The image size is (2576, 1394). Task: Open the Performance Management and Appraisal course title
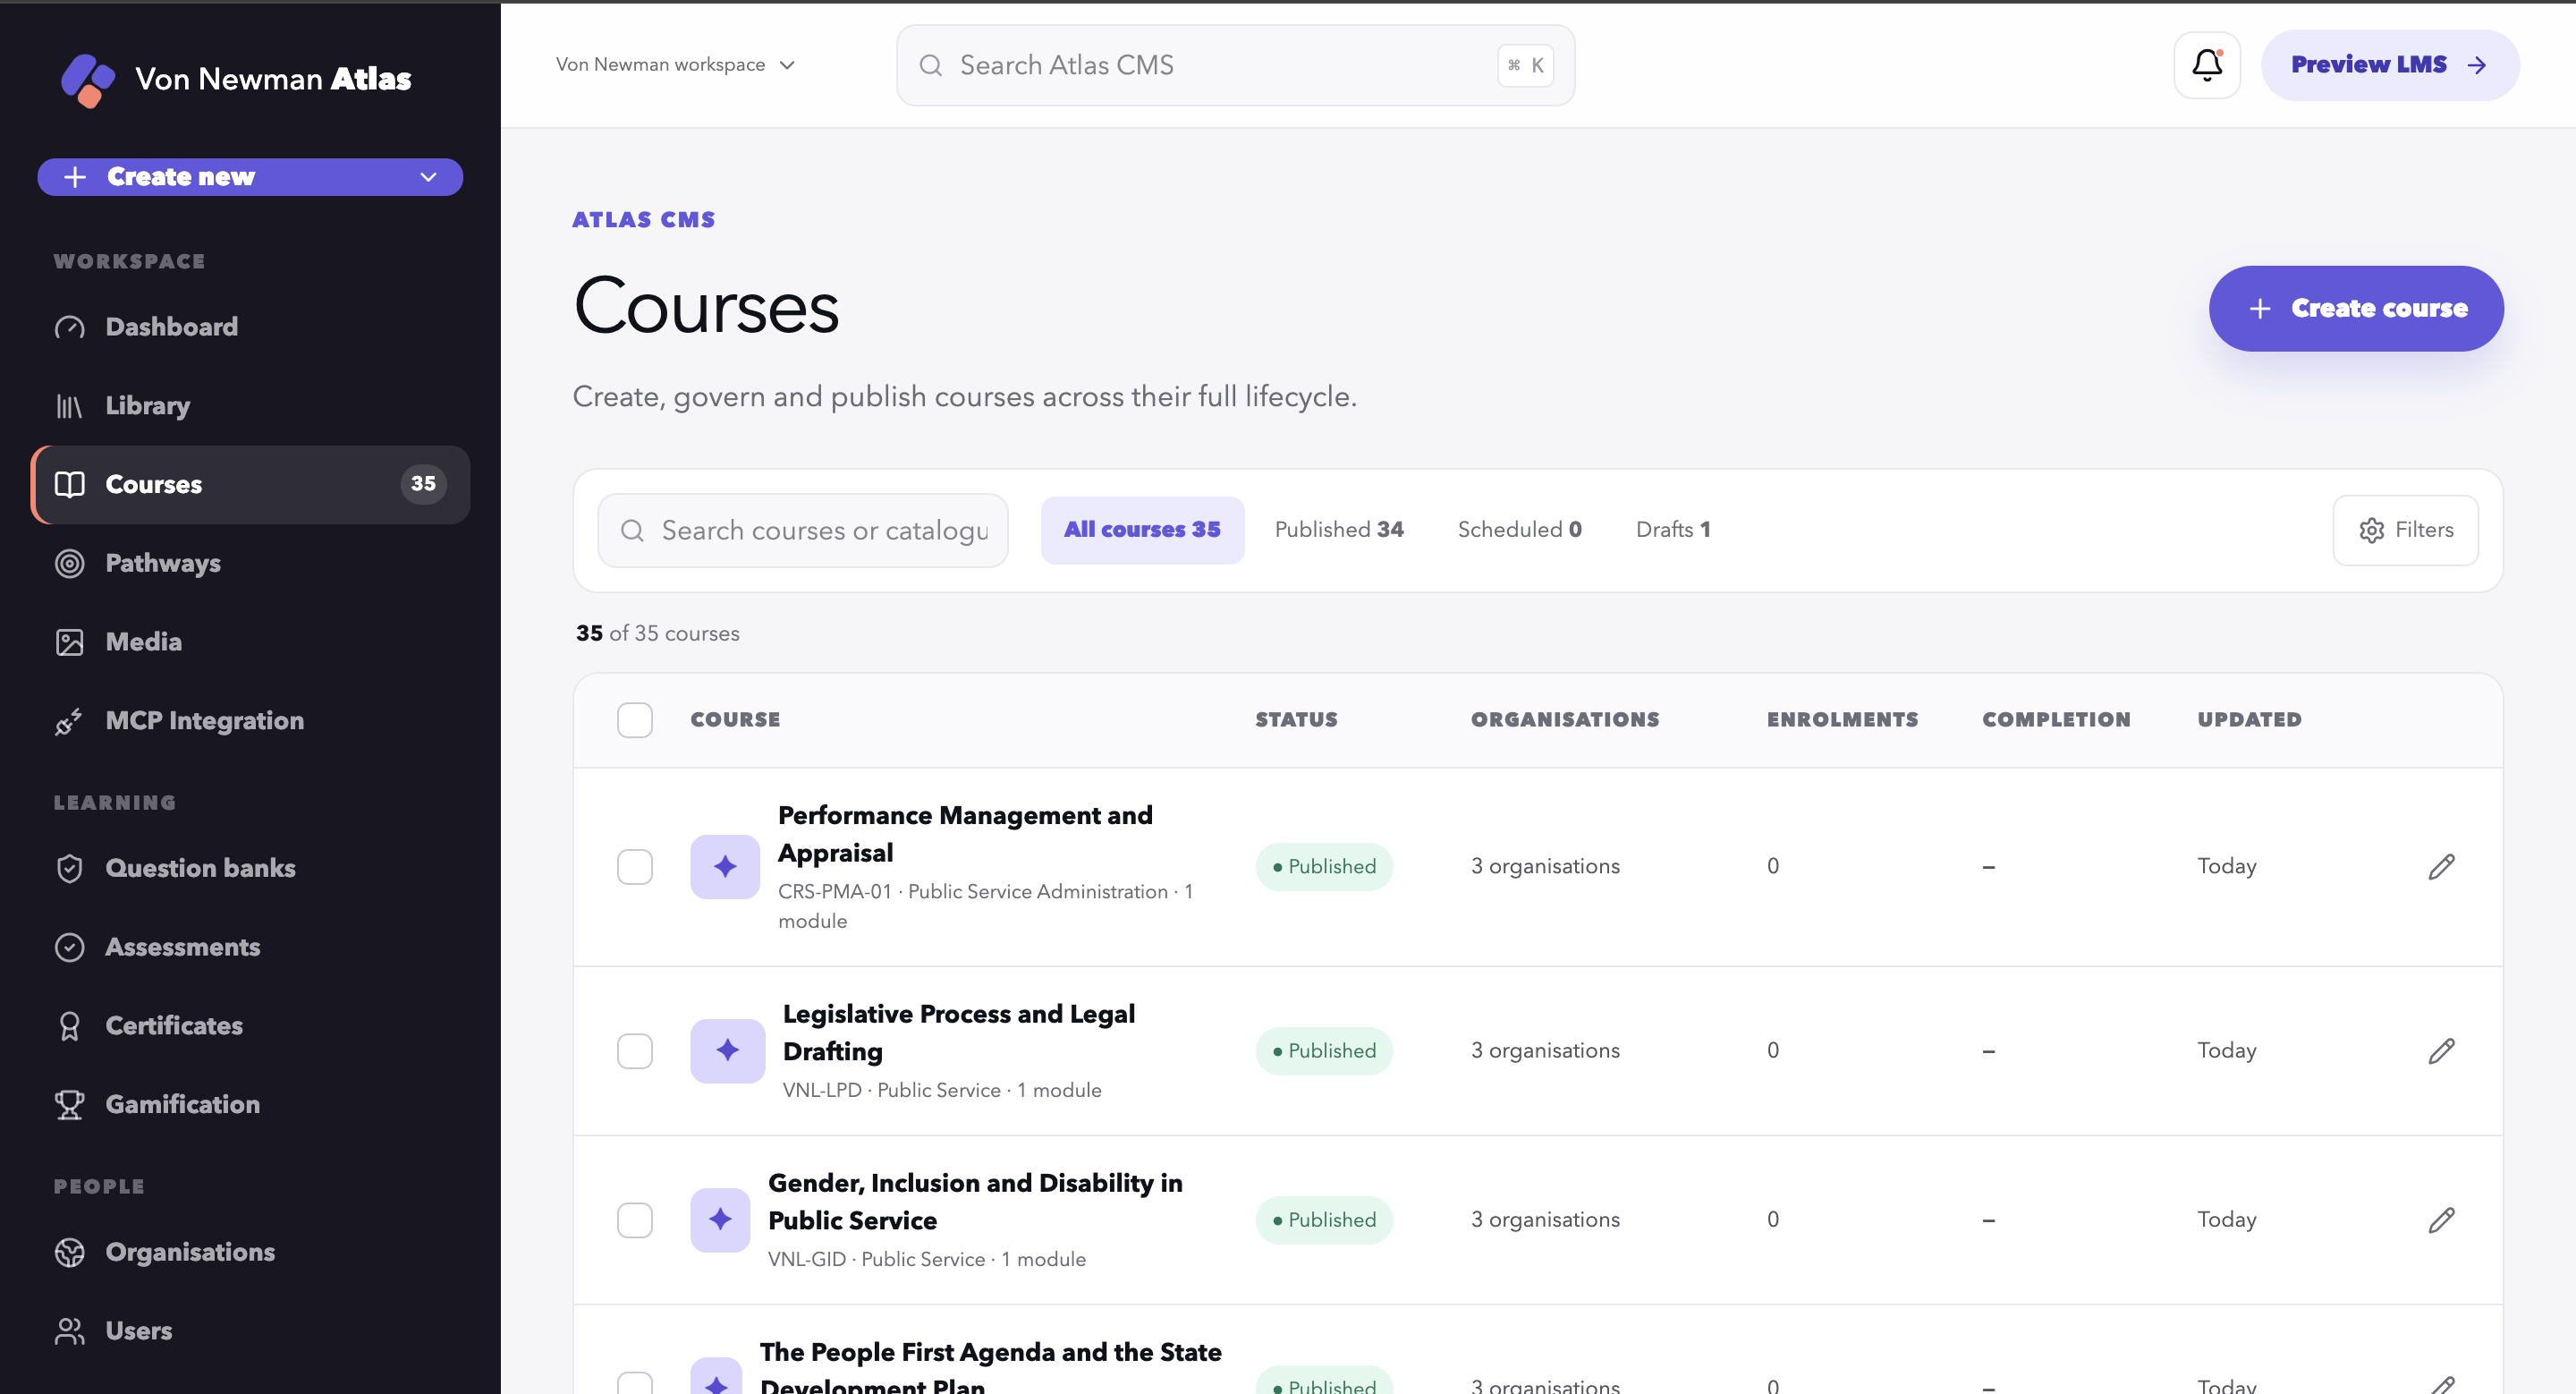coord(965,835)
